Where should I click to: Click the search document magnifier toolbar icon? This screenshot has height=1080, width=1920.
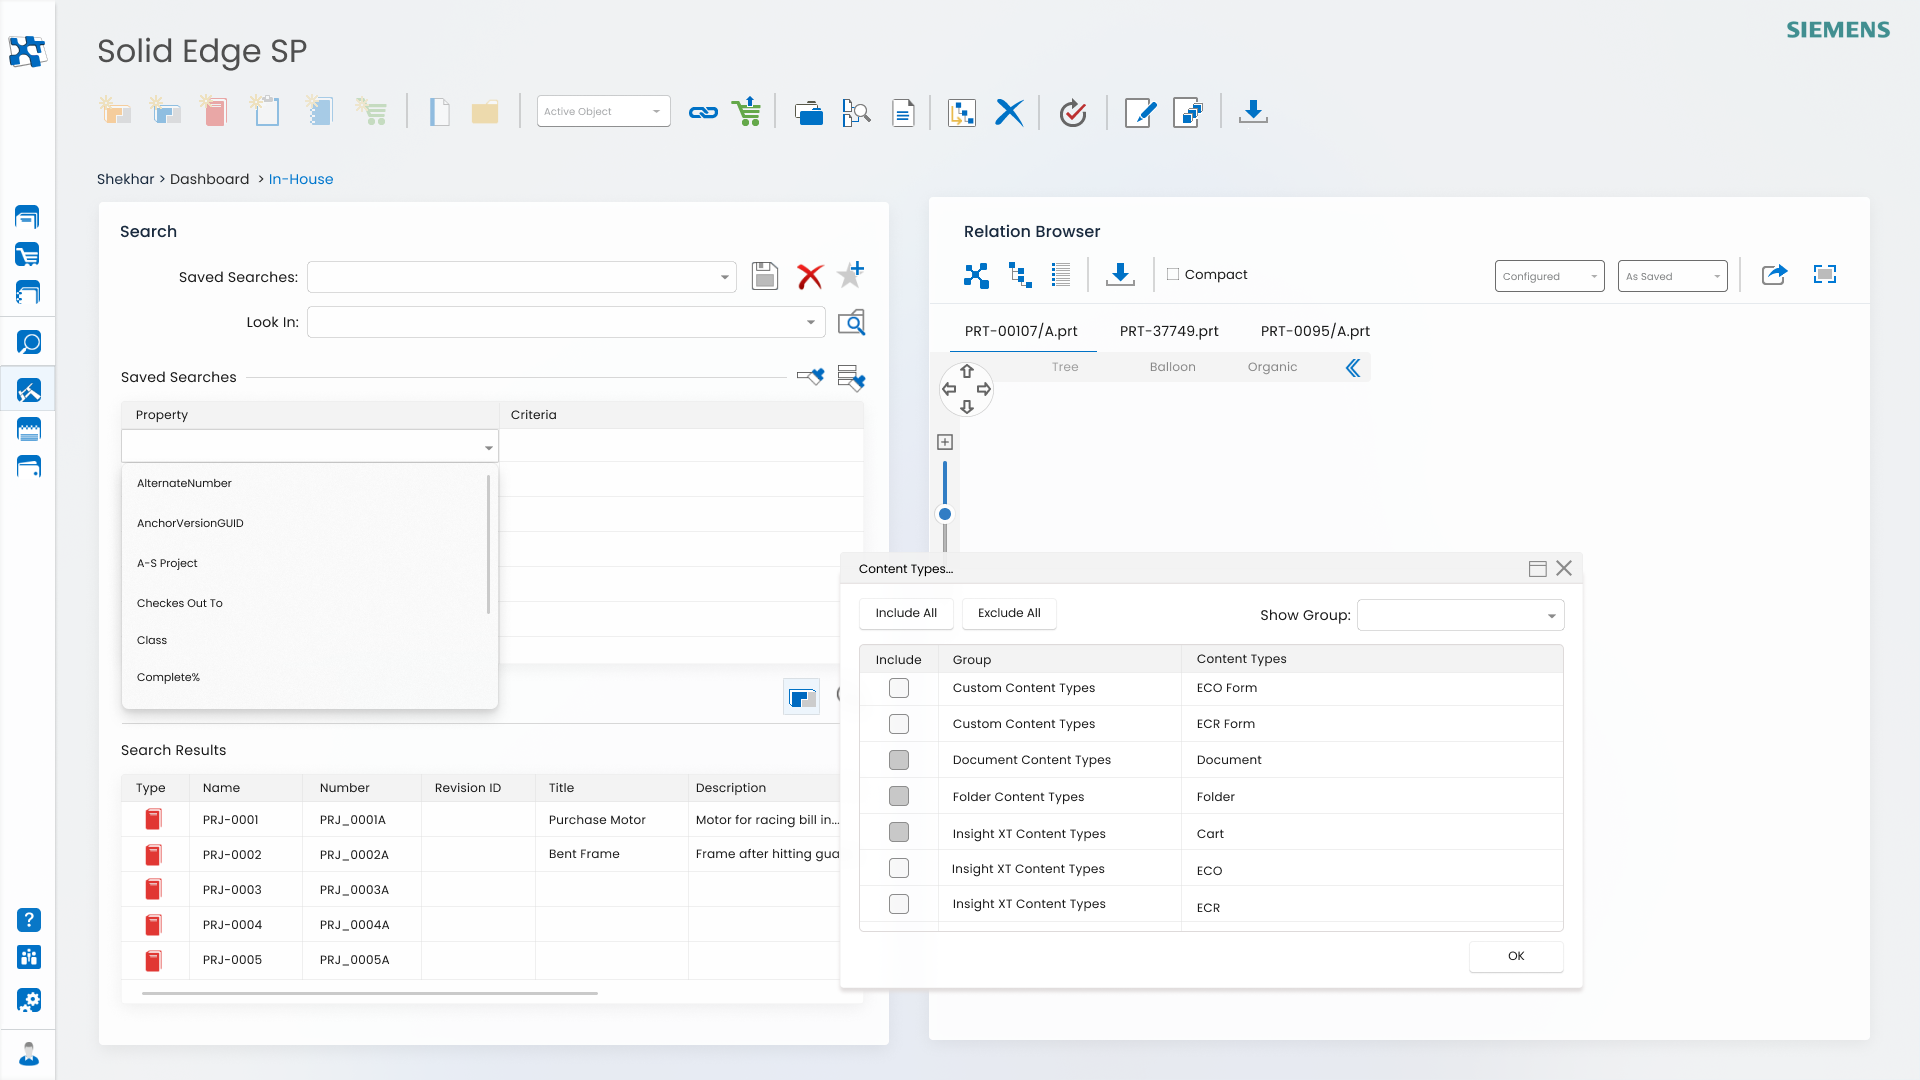point(856,112)
